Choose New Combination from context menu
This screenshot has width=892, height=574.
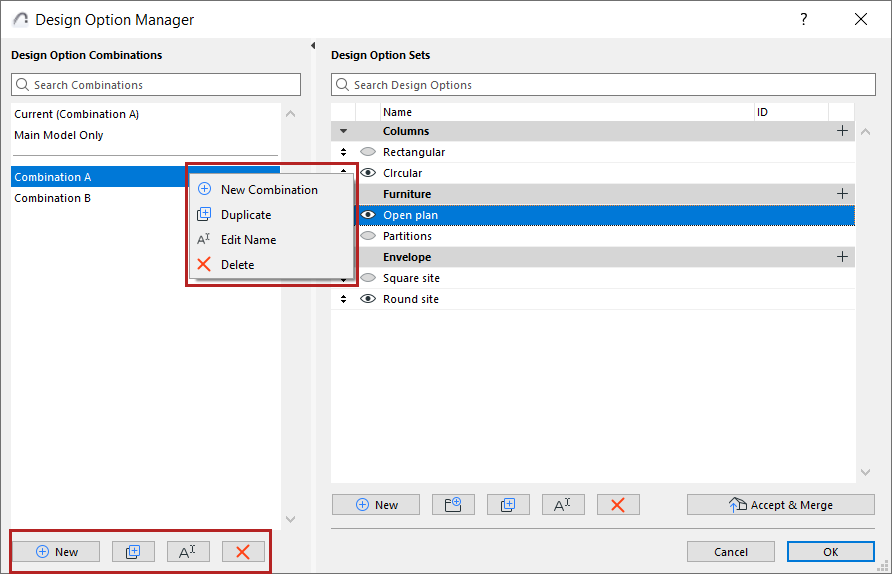[x=269, y=189]
